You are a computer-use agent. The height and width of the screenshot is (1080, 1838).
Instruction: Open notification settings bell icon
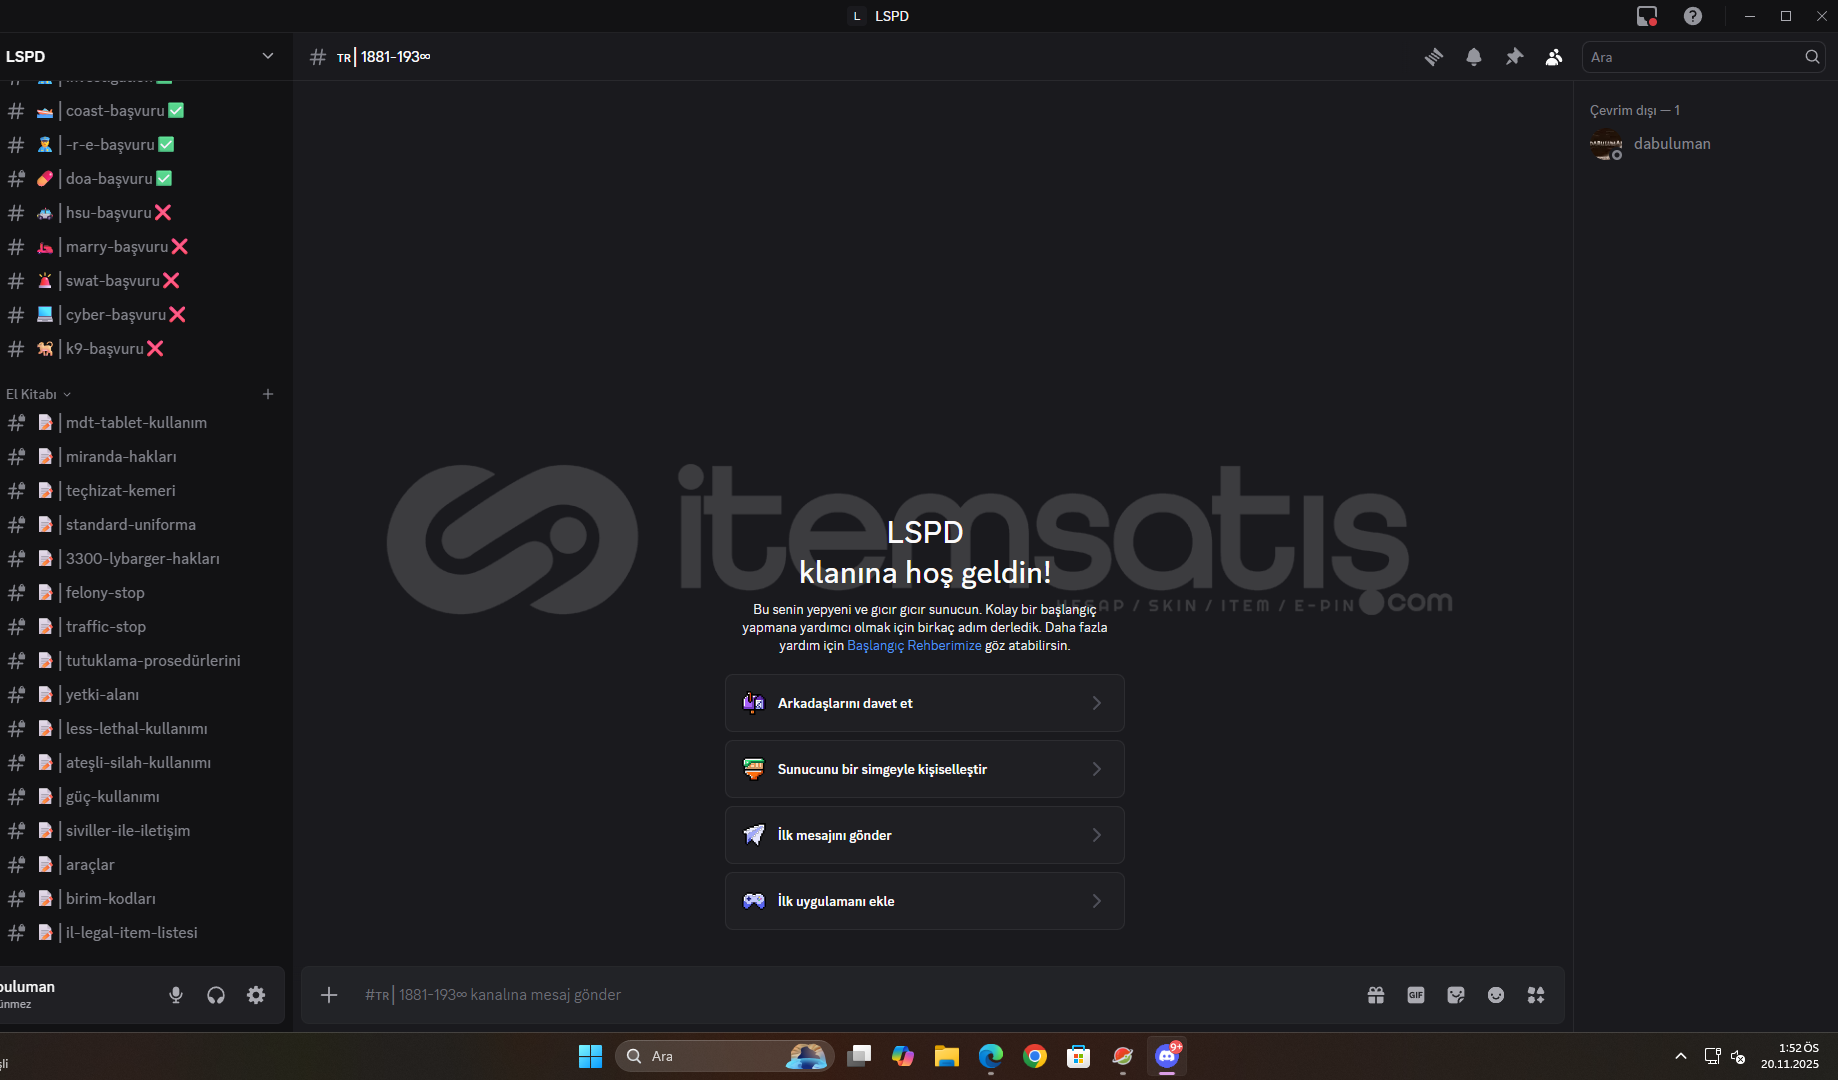1474,57
